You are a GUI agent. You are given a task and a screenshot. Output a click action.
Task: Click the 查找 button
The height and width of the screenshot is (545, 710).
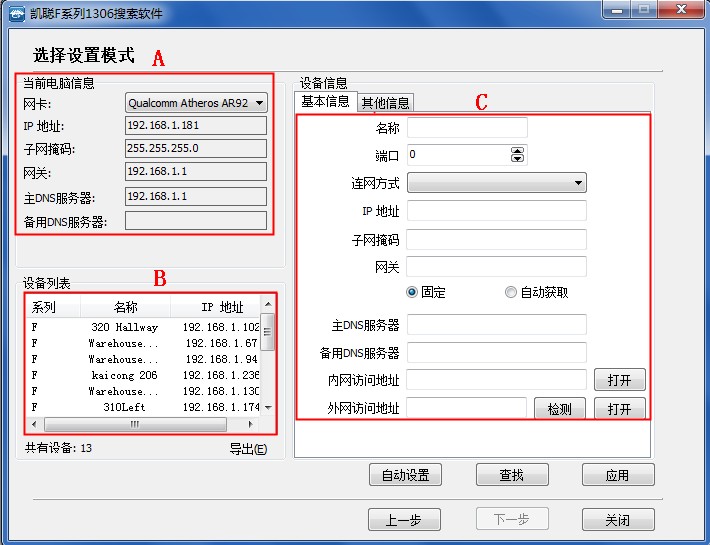pyautogui.click(x=512, y=475)
